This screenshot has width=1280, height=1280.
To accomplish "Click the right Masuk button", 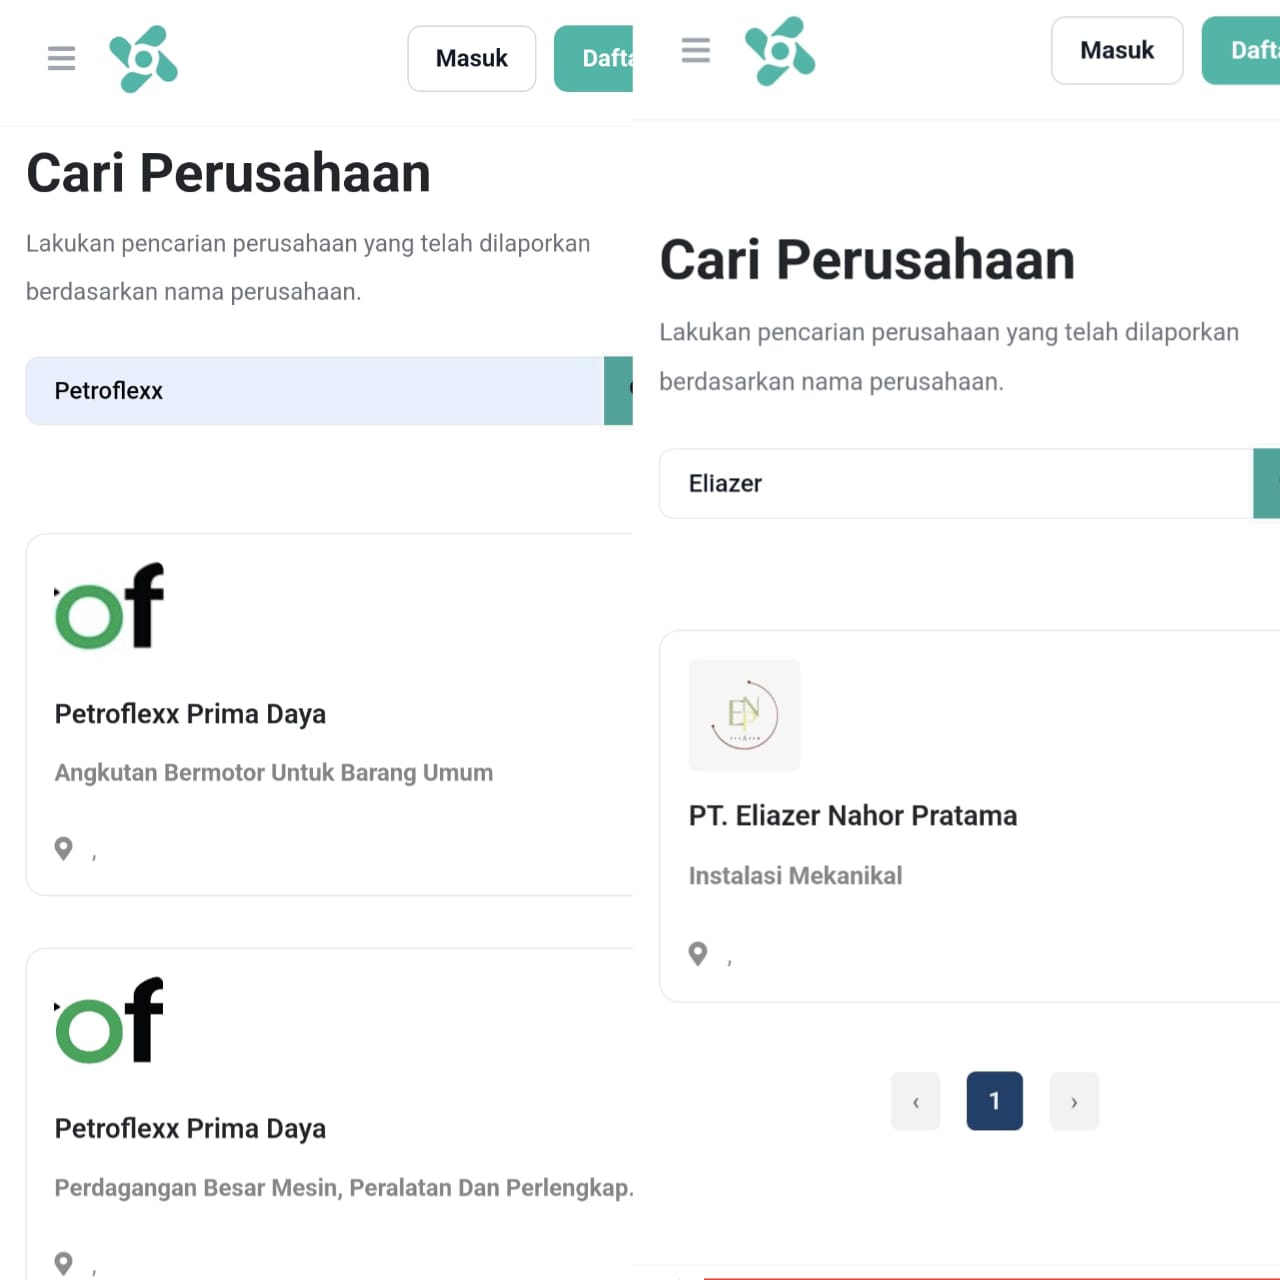I will pyautogui.click(x=1117, y=50).
